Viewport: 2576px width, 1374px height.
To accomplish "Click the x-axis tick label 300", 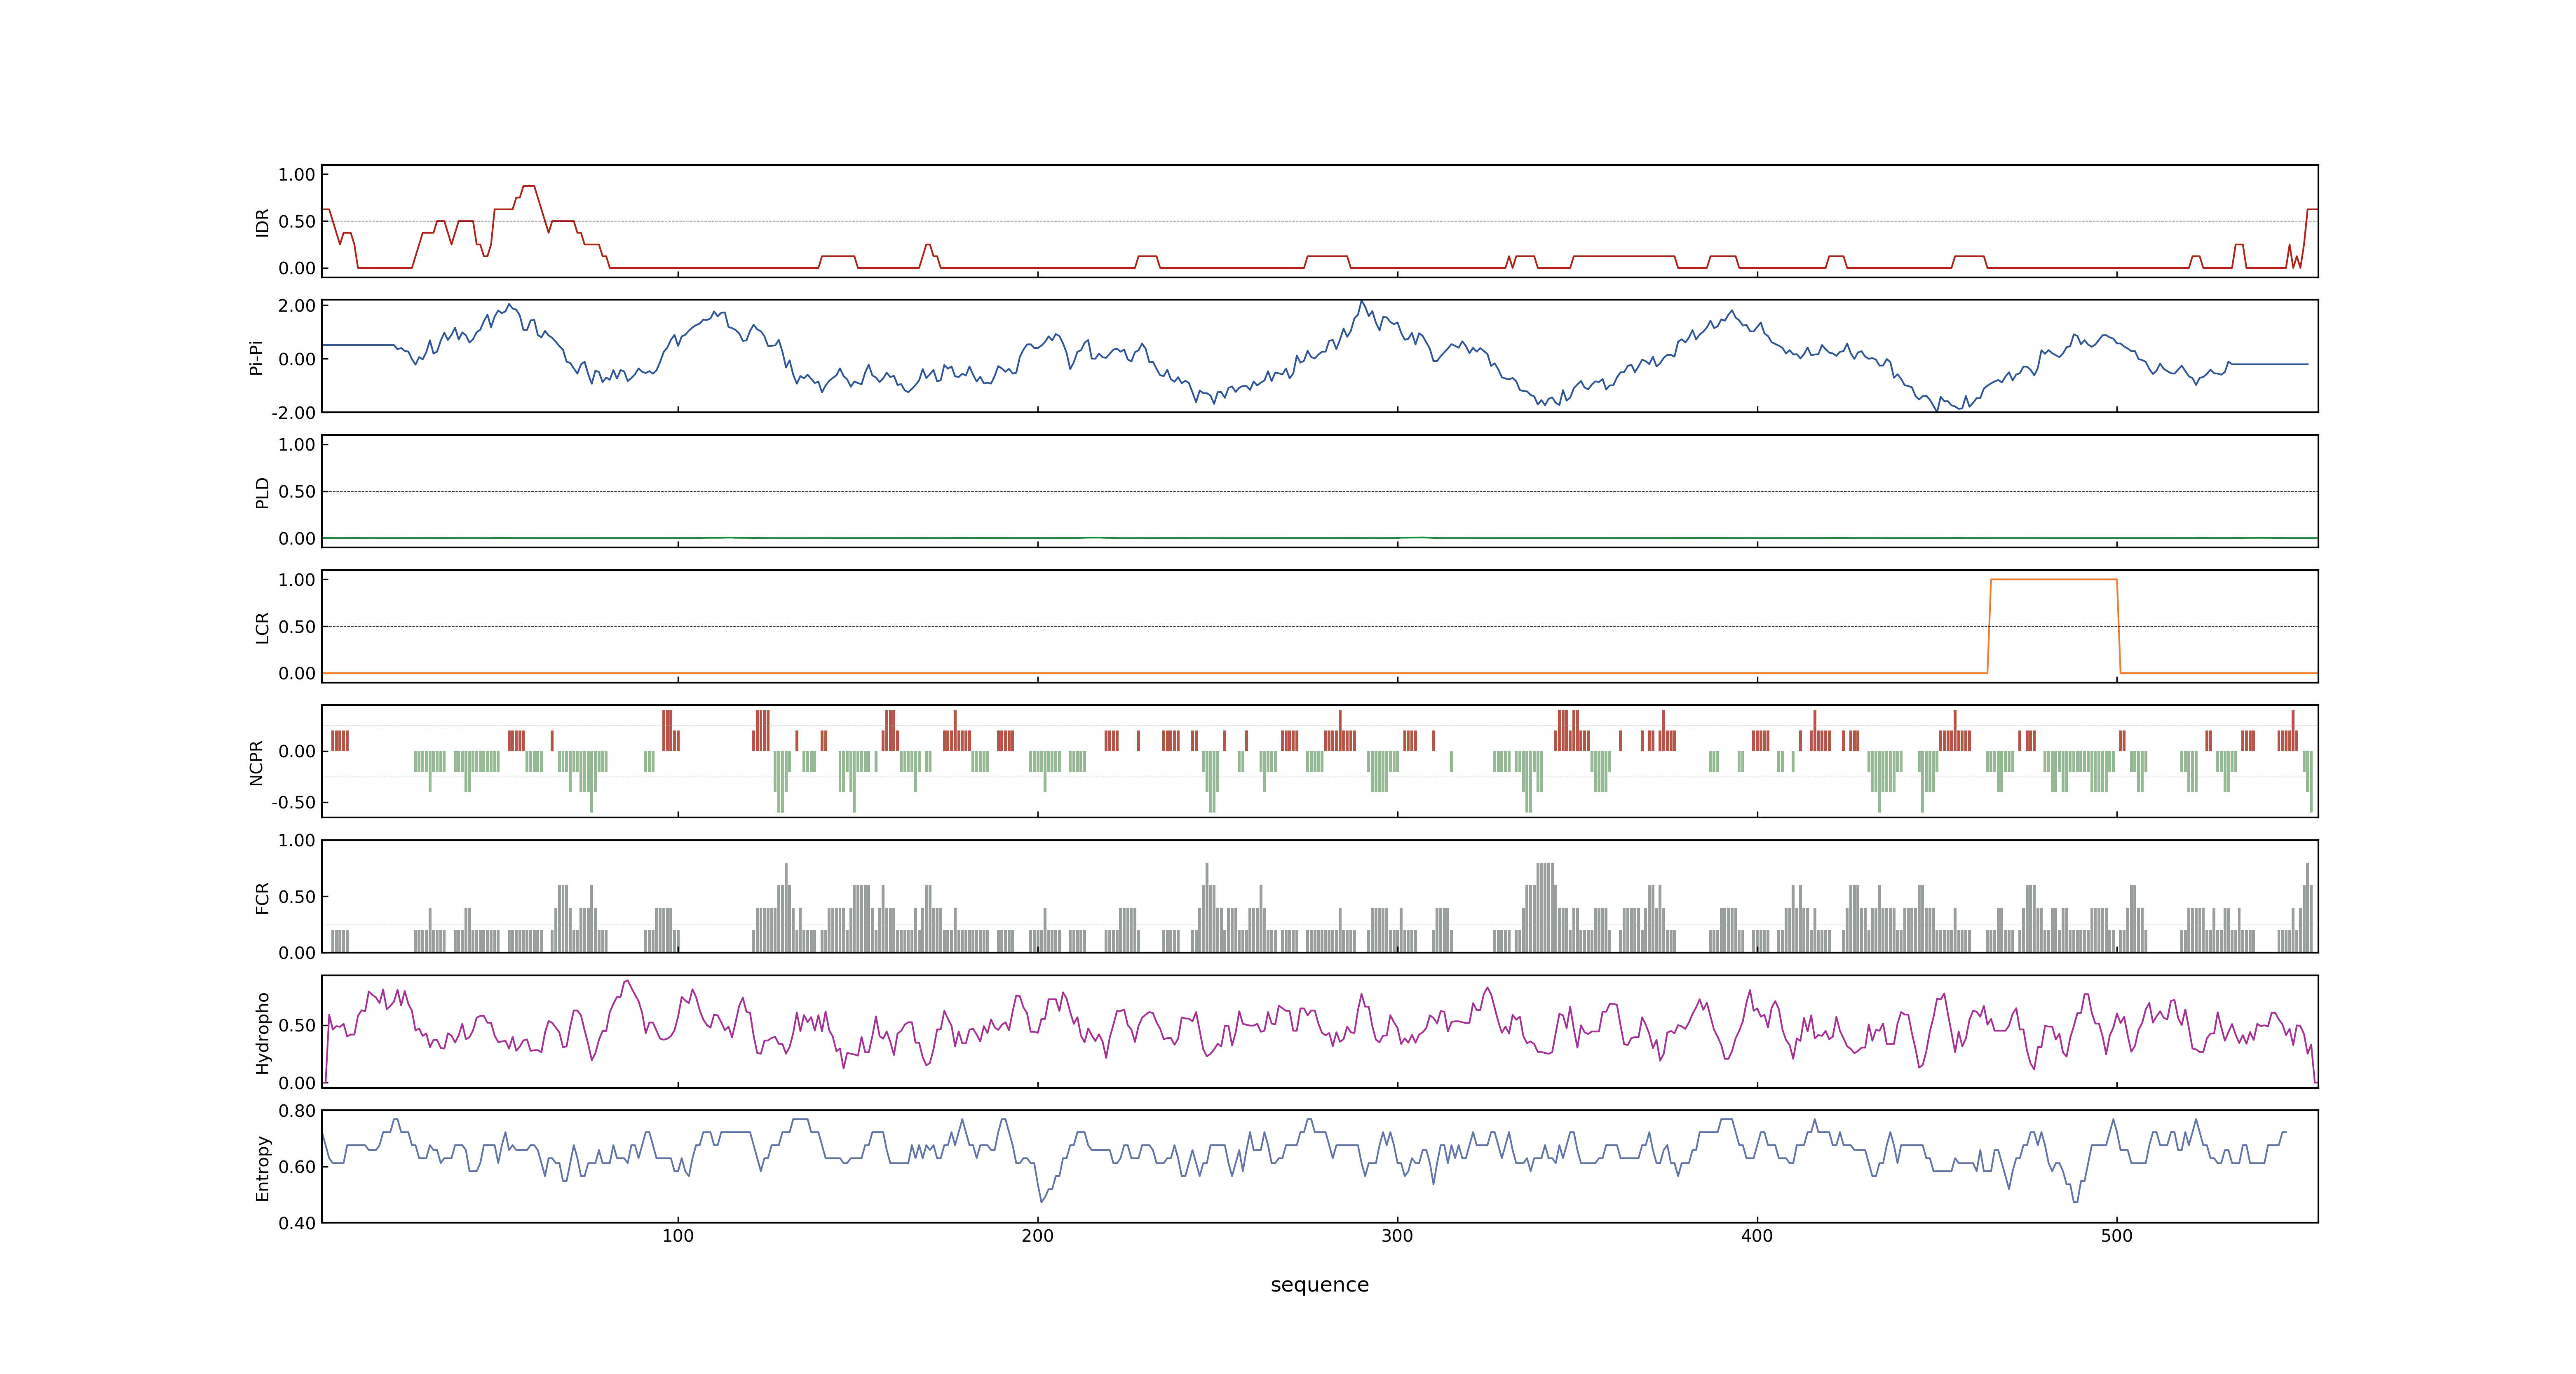I will tap(1397, 1236).
